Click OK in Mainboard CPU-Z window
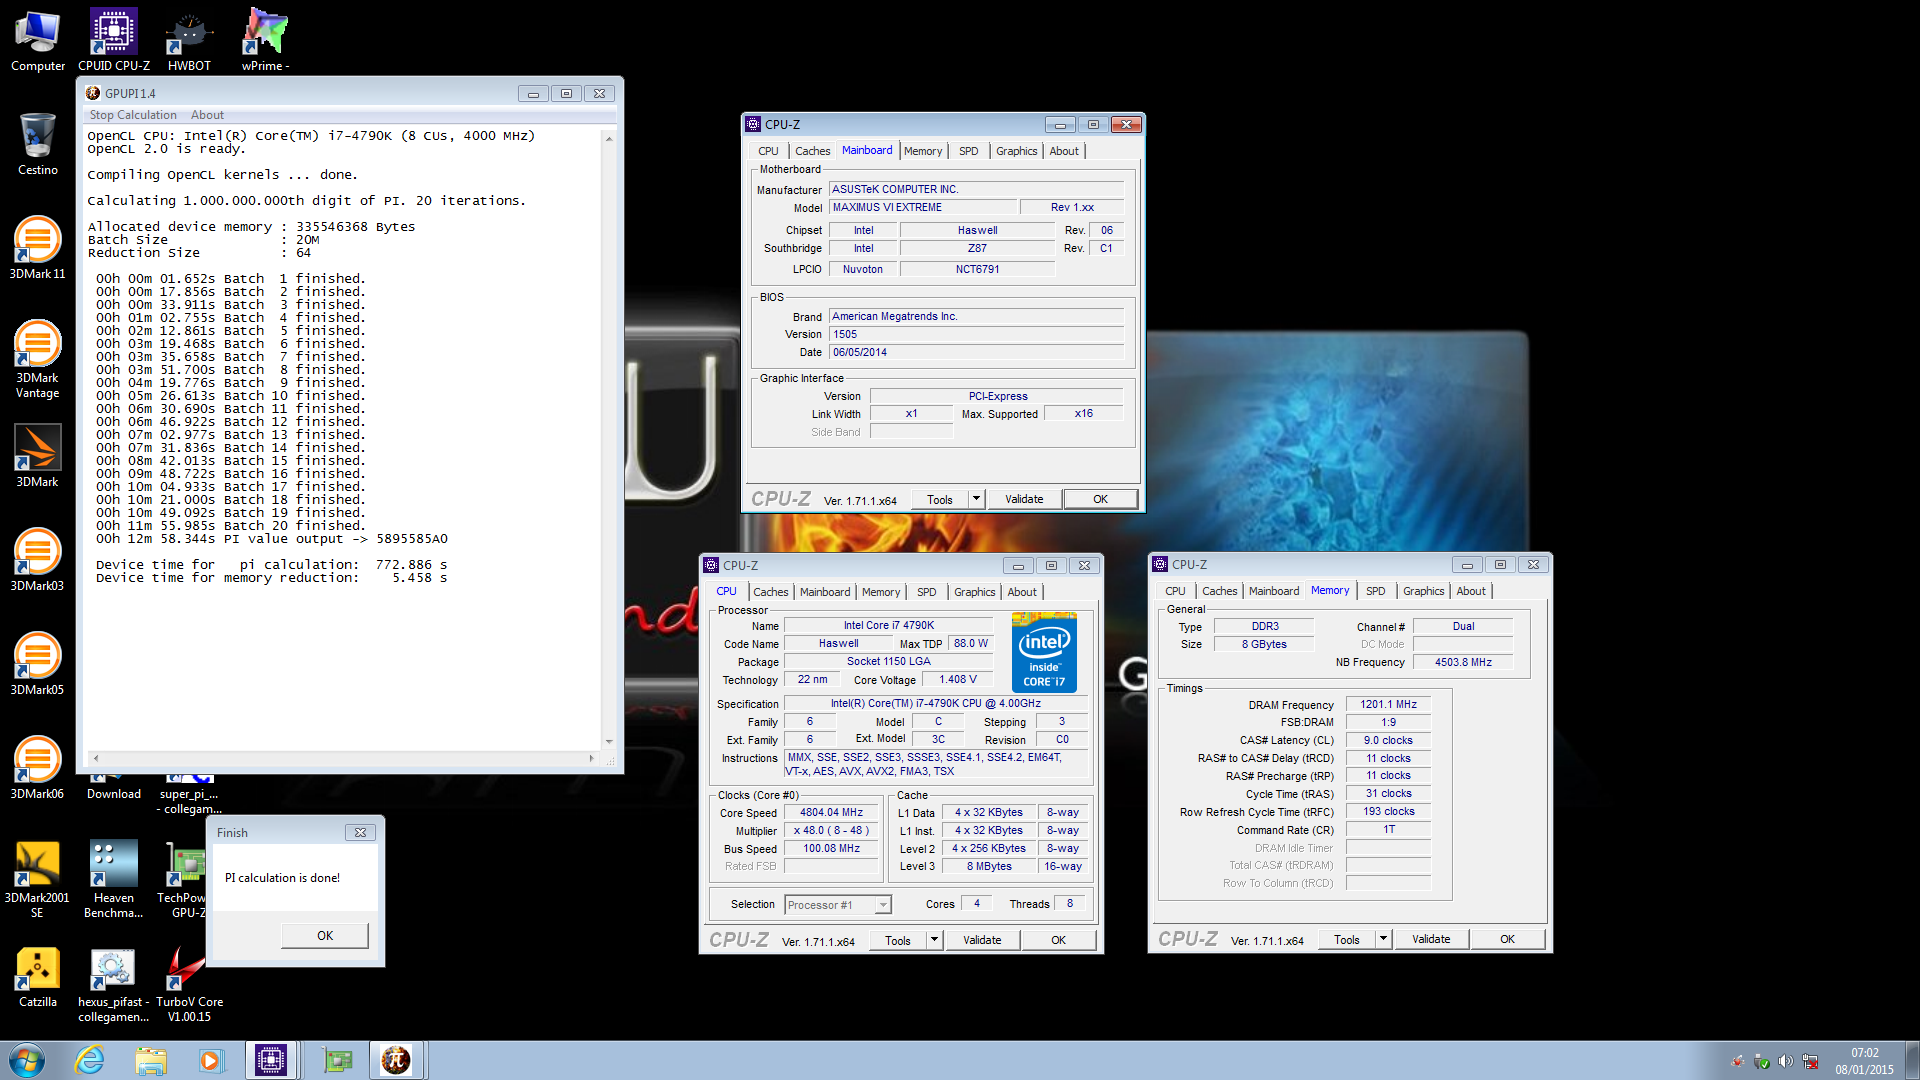Screen dimensions: 1920x1080 [x=1100, y=499]
